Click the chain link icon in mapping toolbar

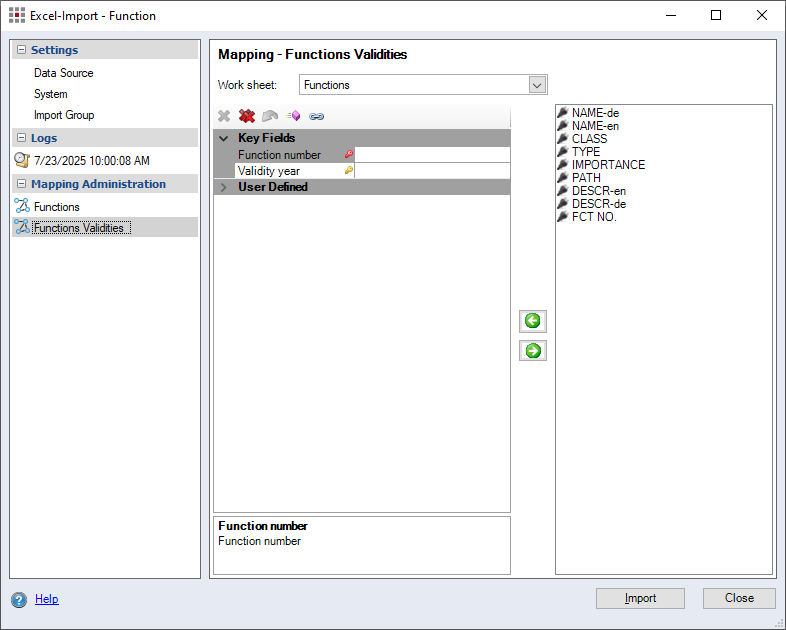pos(316,116)
